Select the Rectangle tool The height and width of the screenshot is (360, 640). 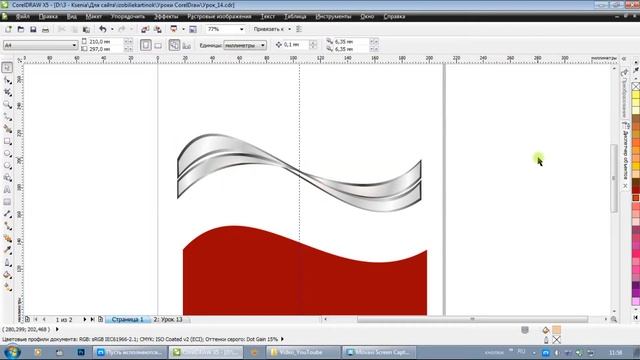coord(7,141)
